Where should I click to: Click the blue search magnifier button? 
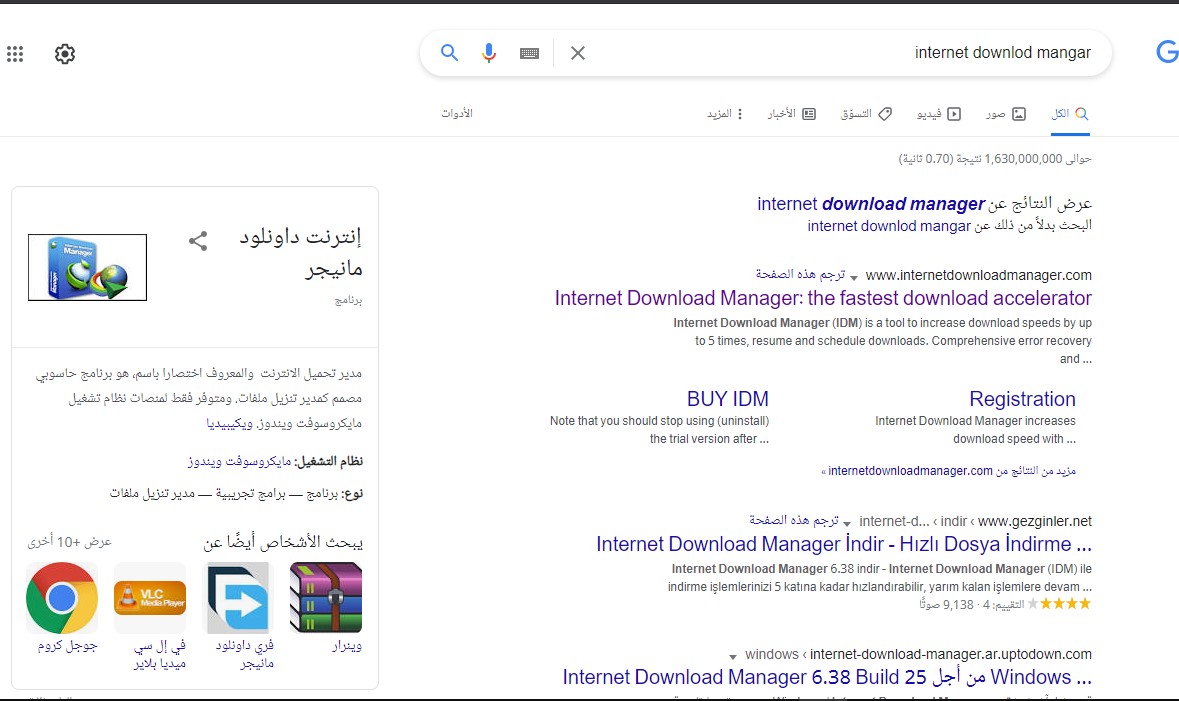pyautogui.click(x=449, y=53)
